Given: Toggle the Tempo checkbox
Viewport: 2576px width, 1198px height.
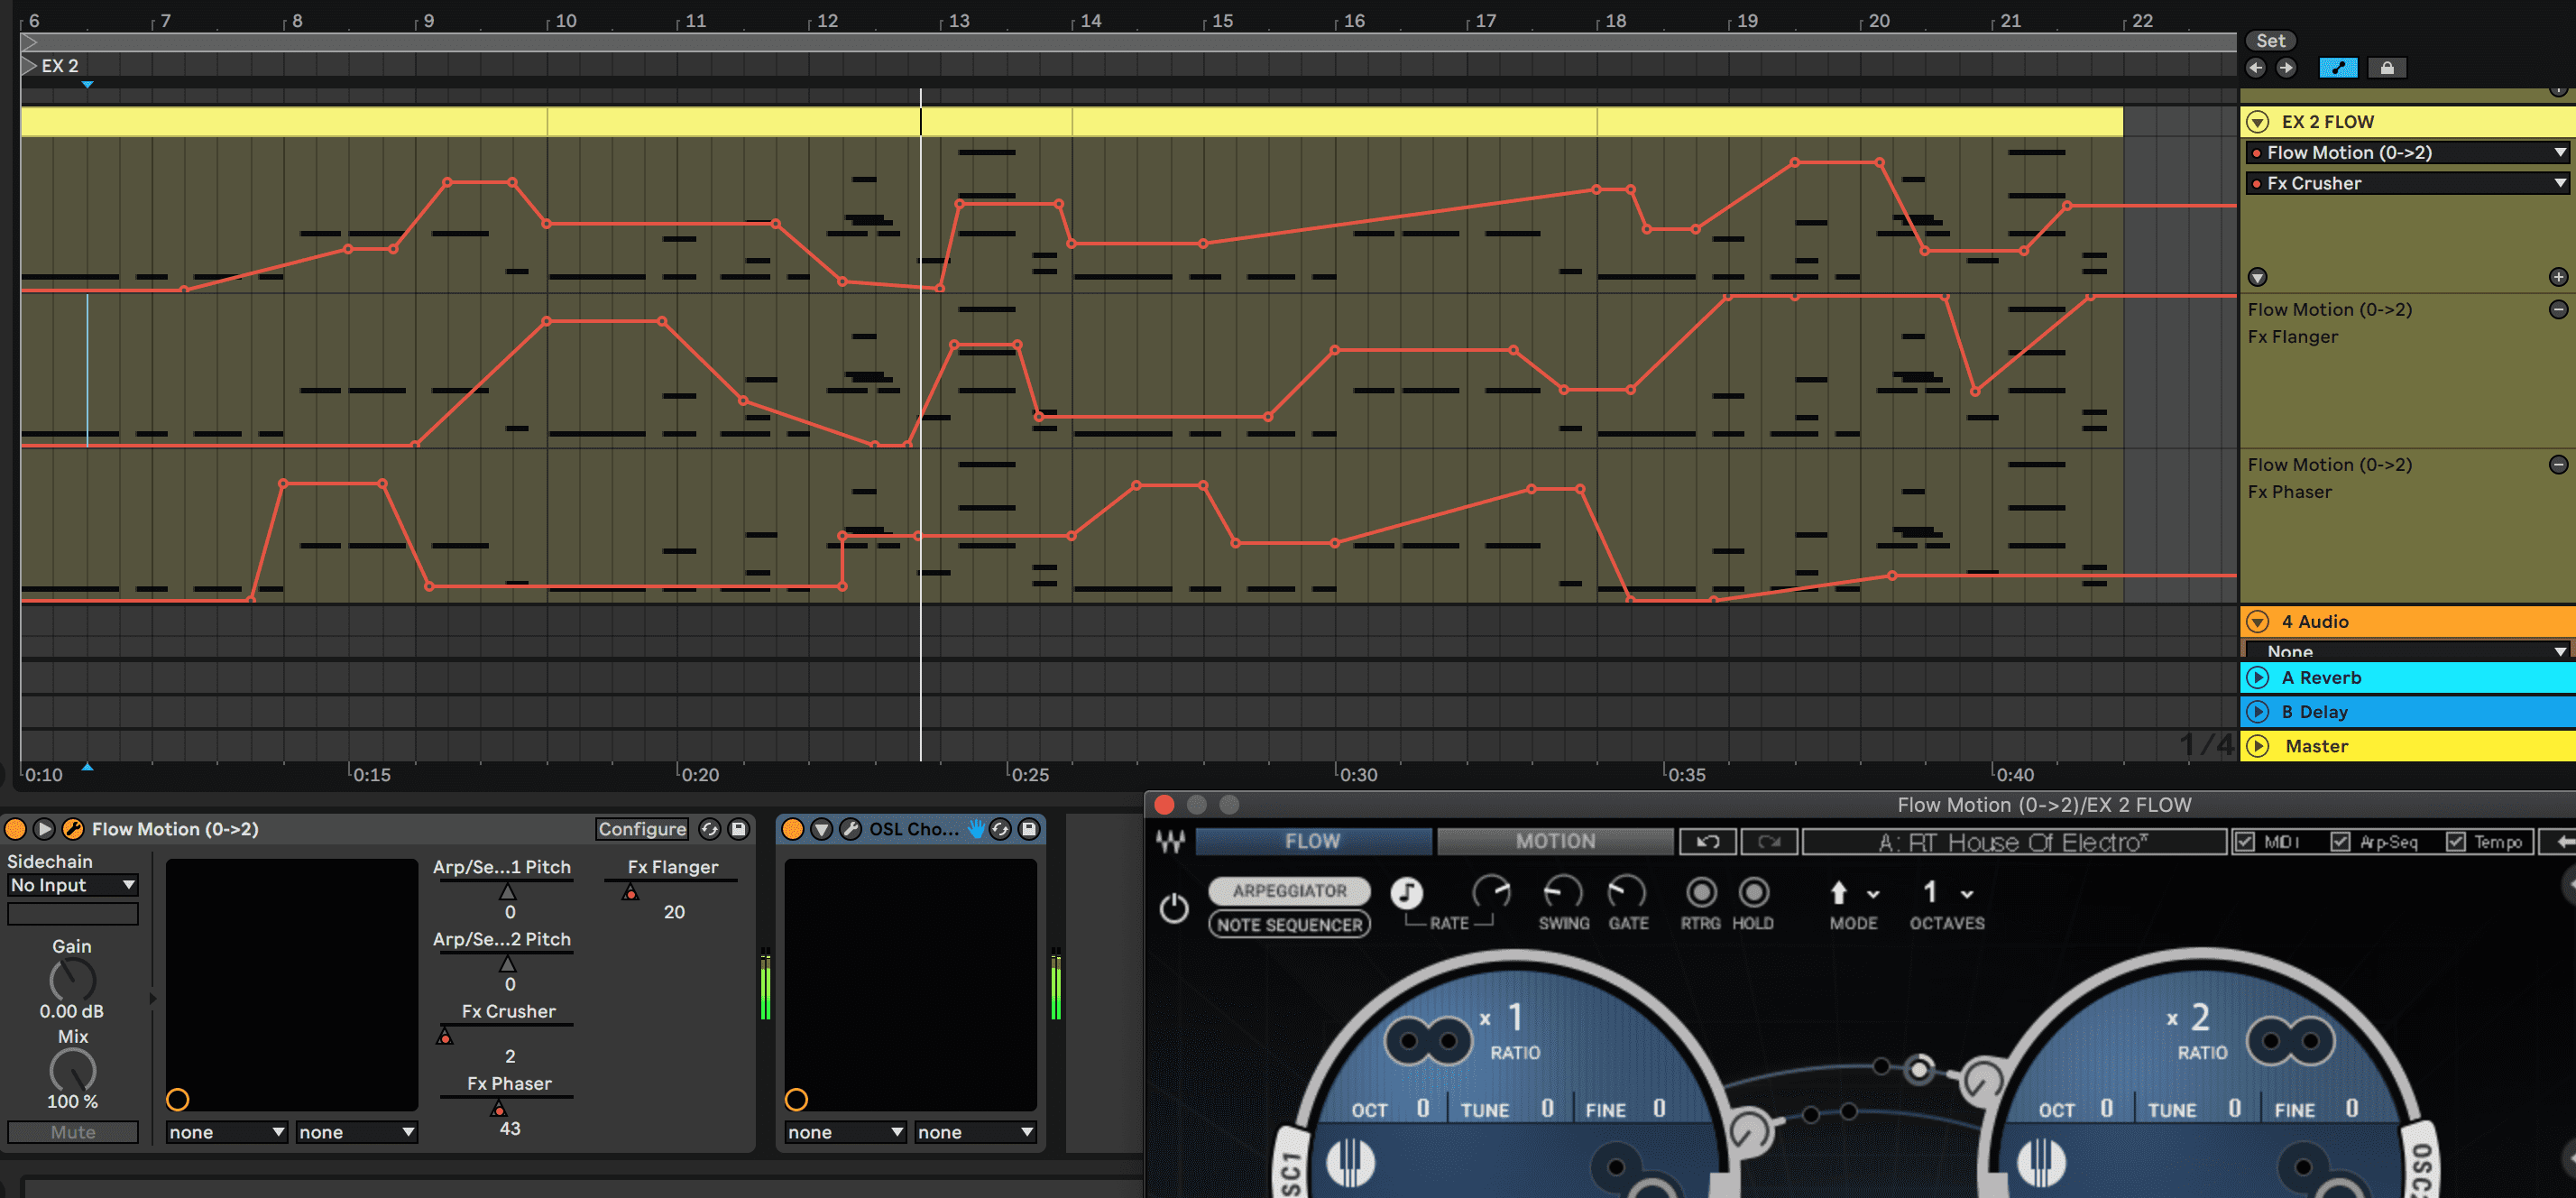Looking at the screenshot, I should tap(2456, 842).
